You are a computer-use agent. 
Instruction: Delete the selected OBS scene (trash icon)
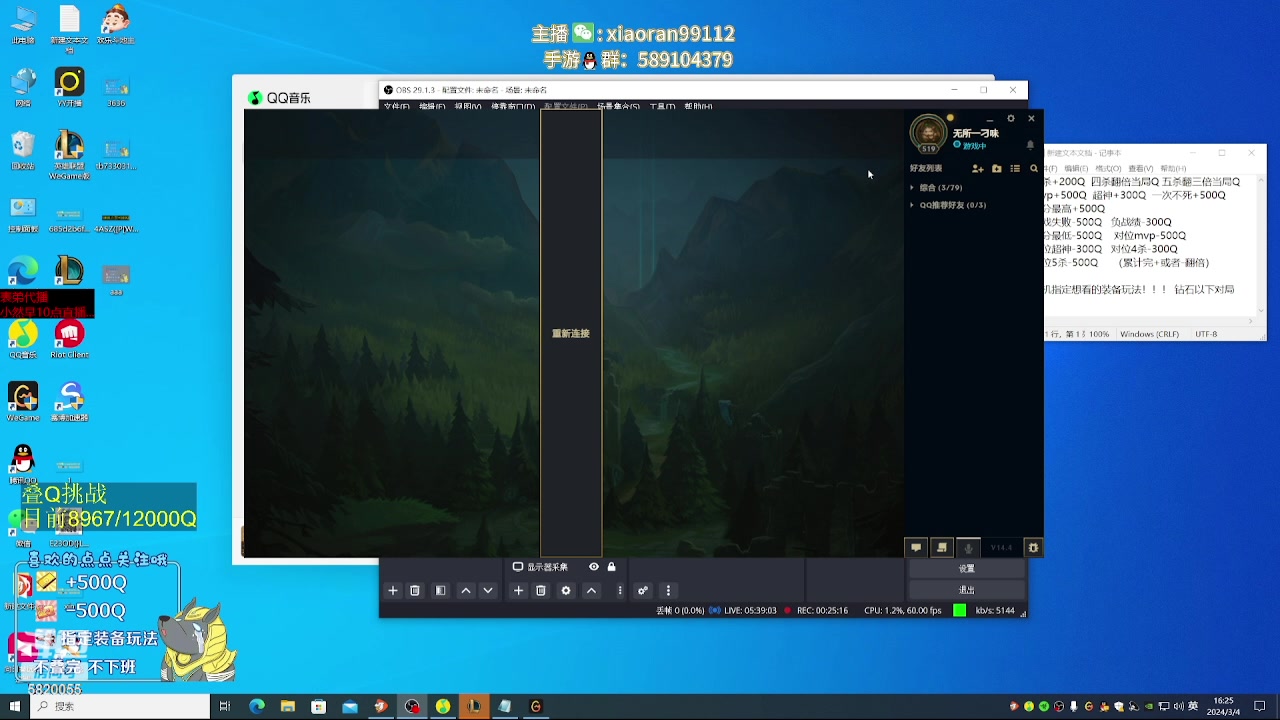click(x=415, y=591)
